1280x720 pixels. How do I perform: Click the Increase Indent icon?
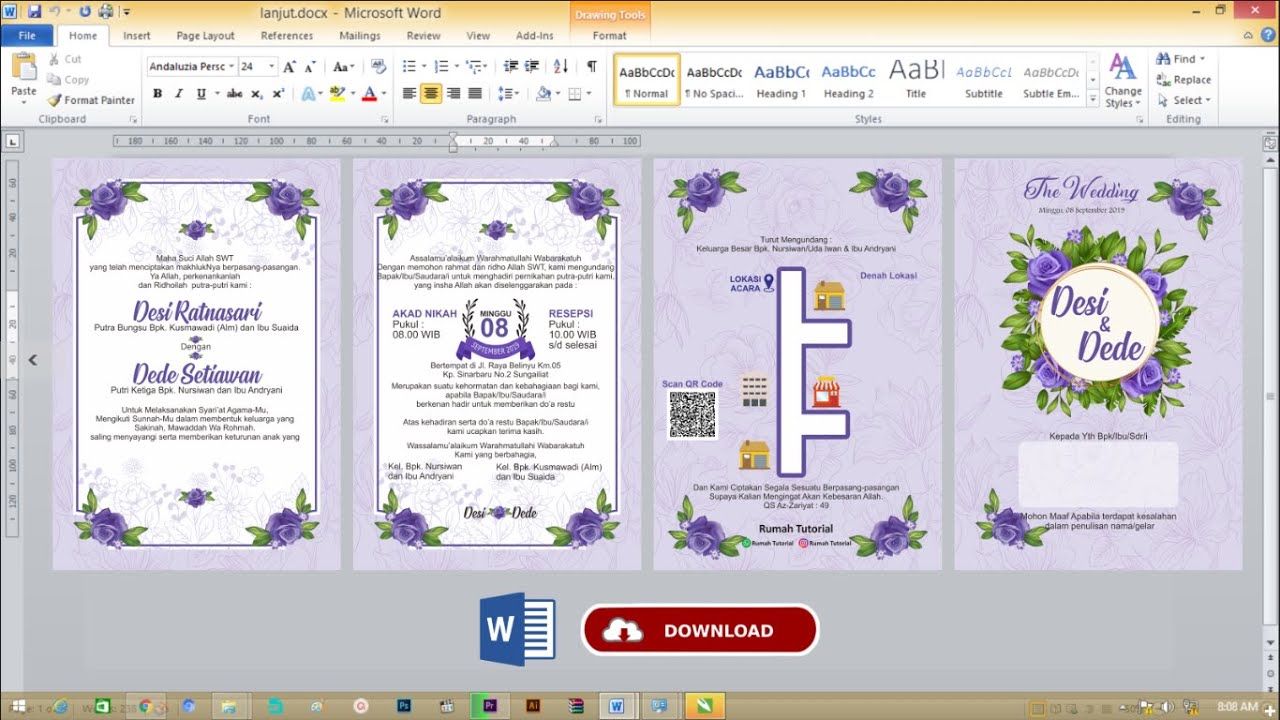[533, 67]
